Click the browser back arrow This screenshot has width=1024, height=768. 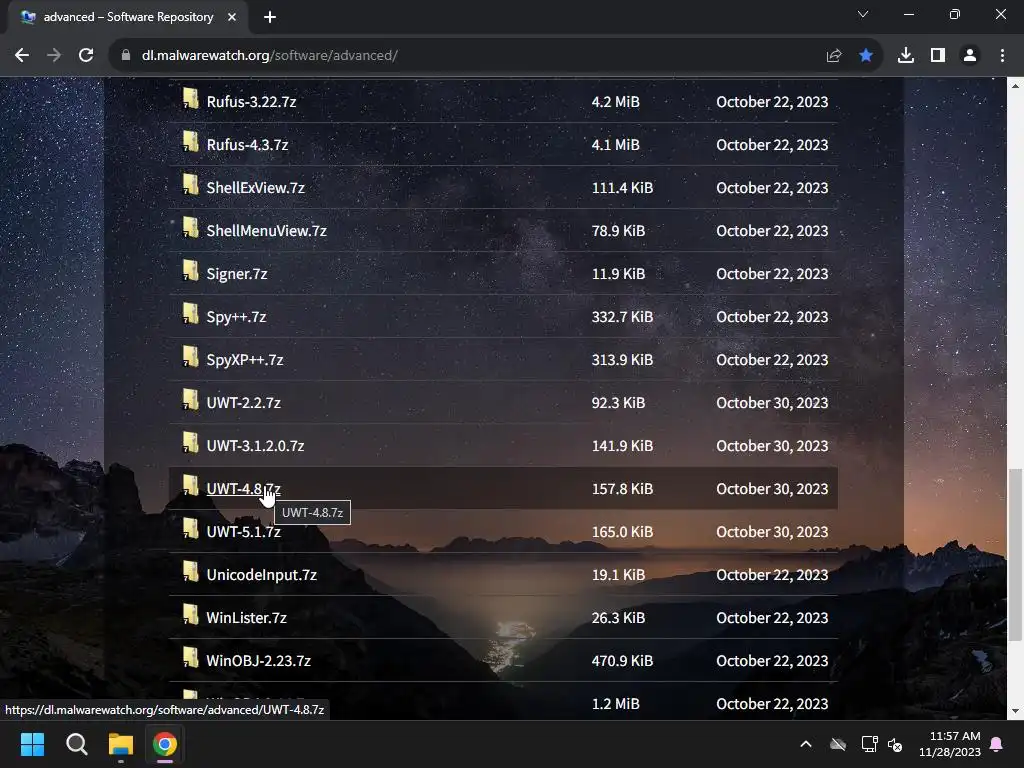pos(22,56)
